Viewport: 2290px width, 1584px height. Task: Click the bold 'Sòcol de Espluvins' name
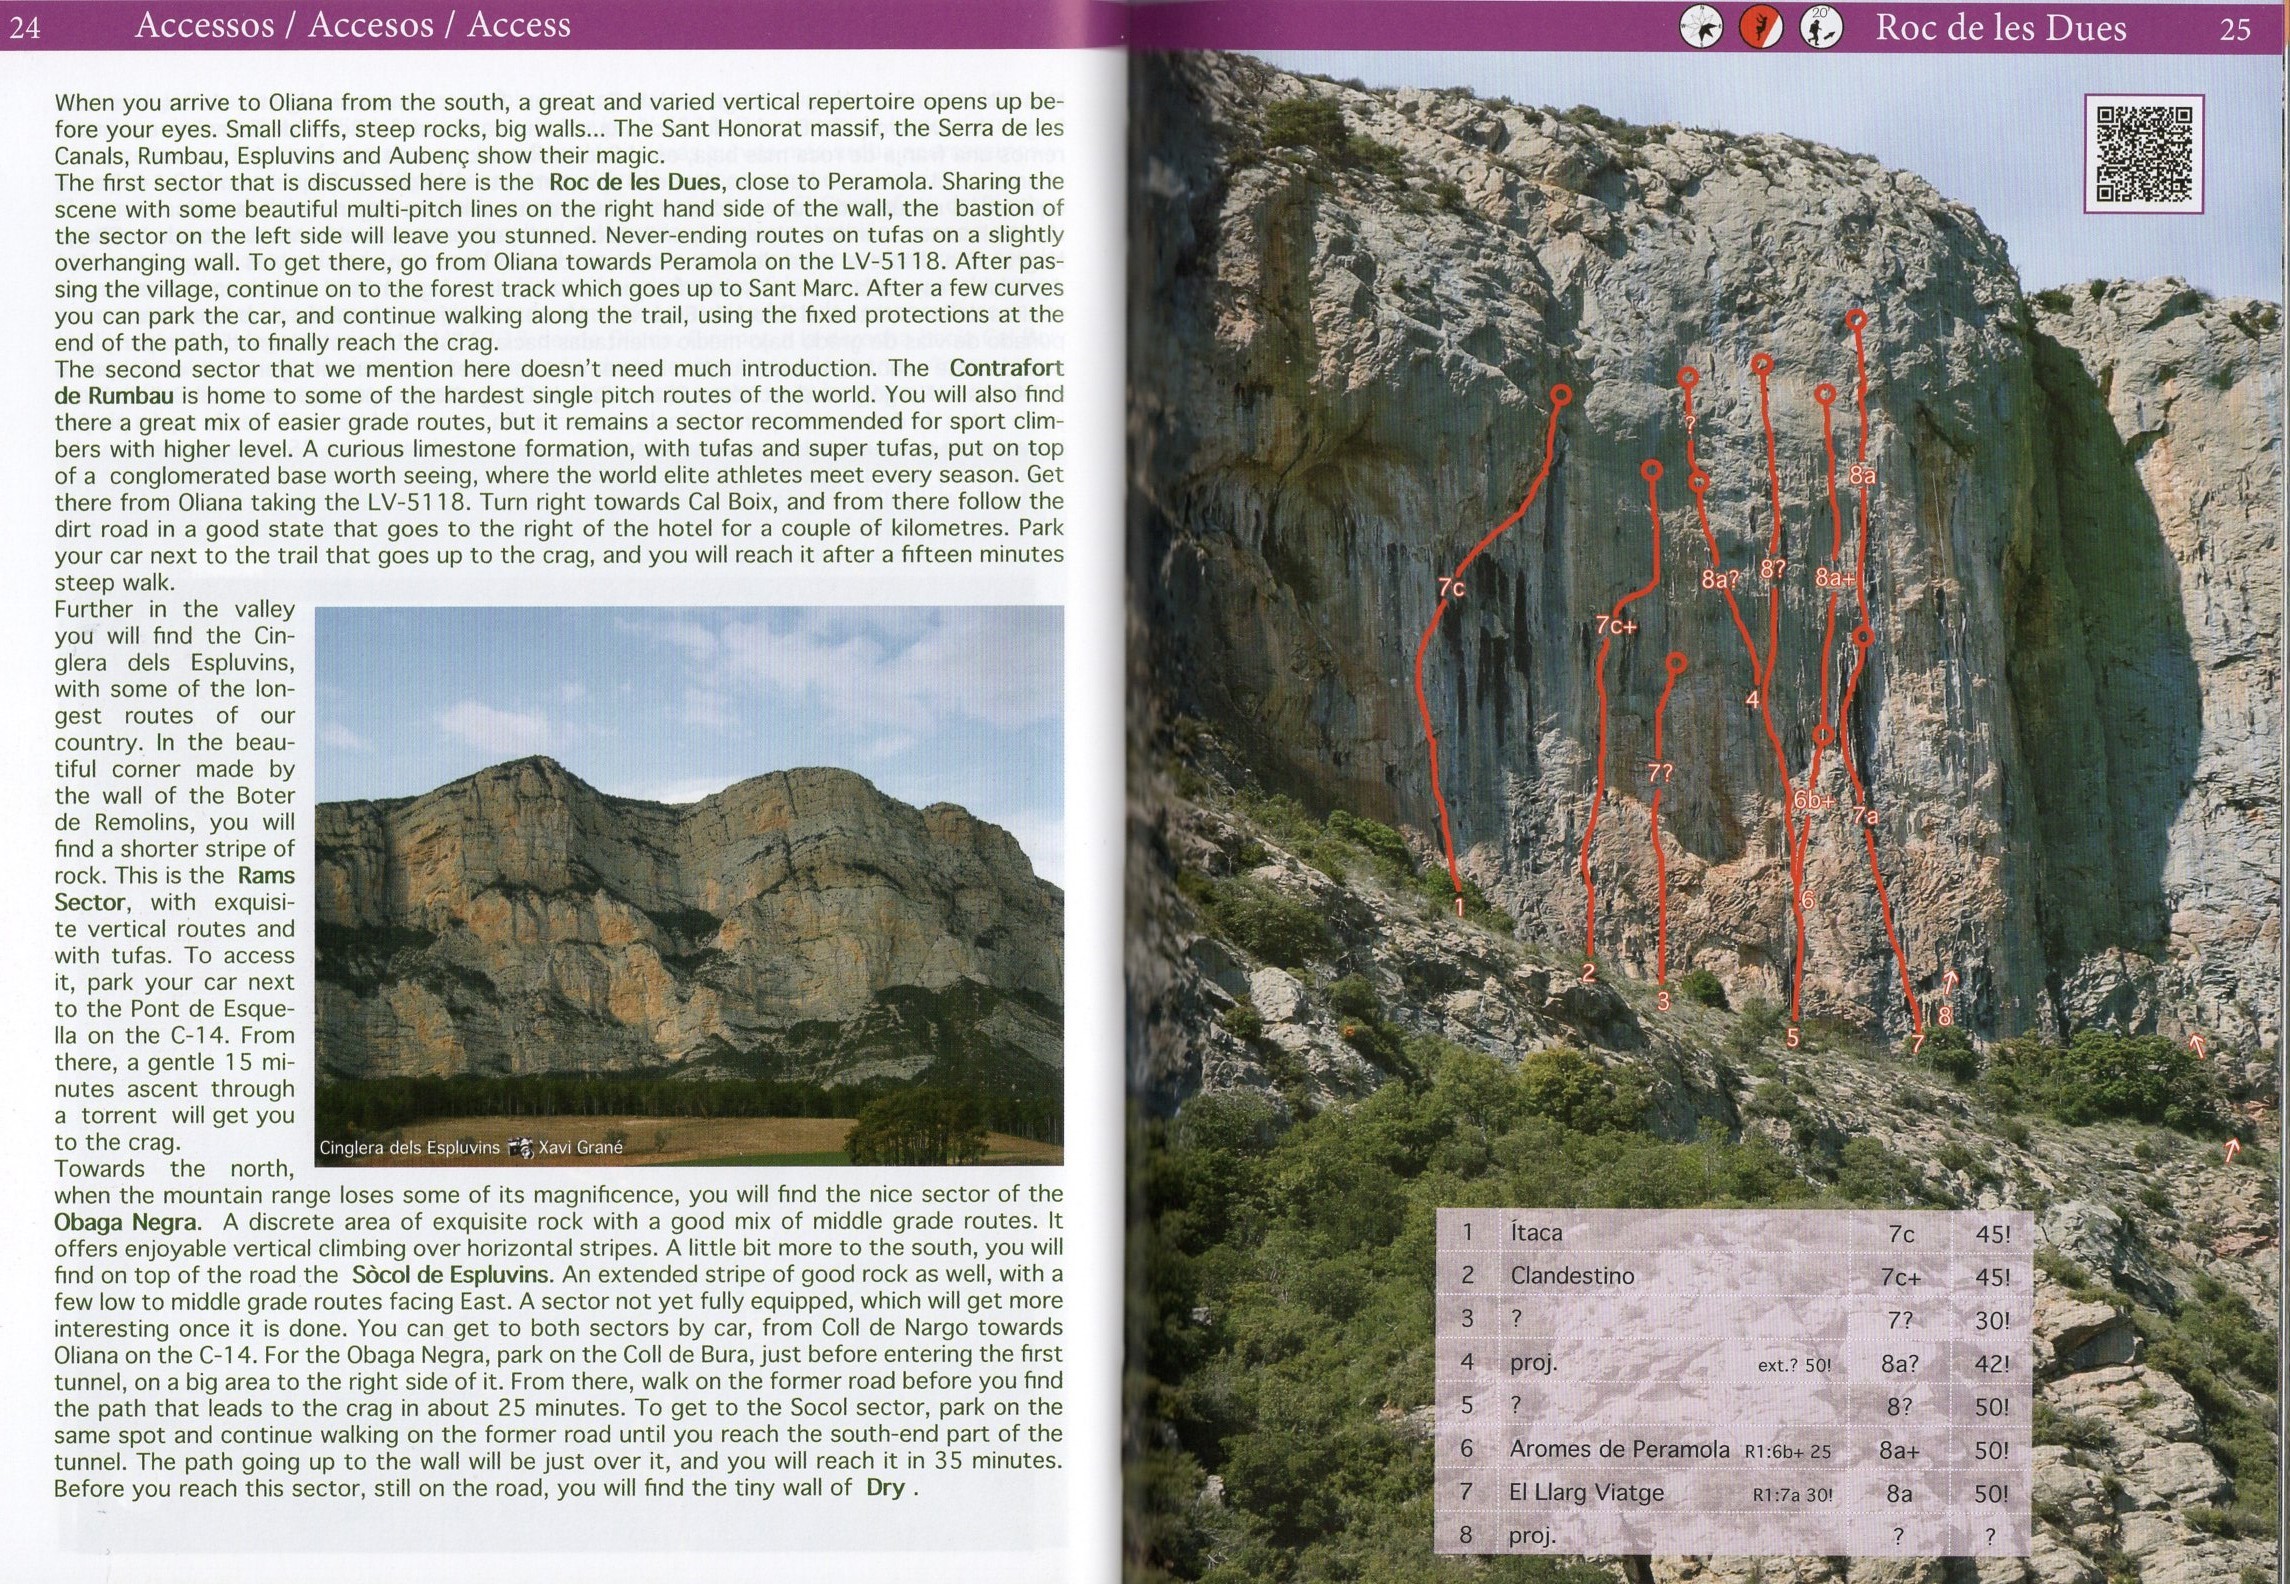coord(450,1274)
